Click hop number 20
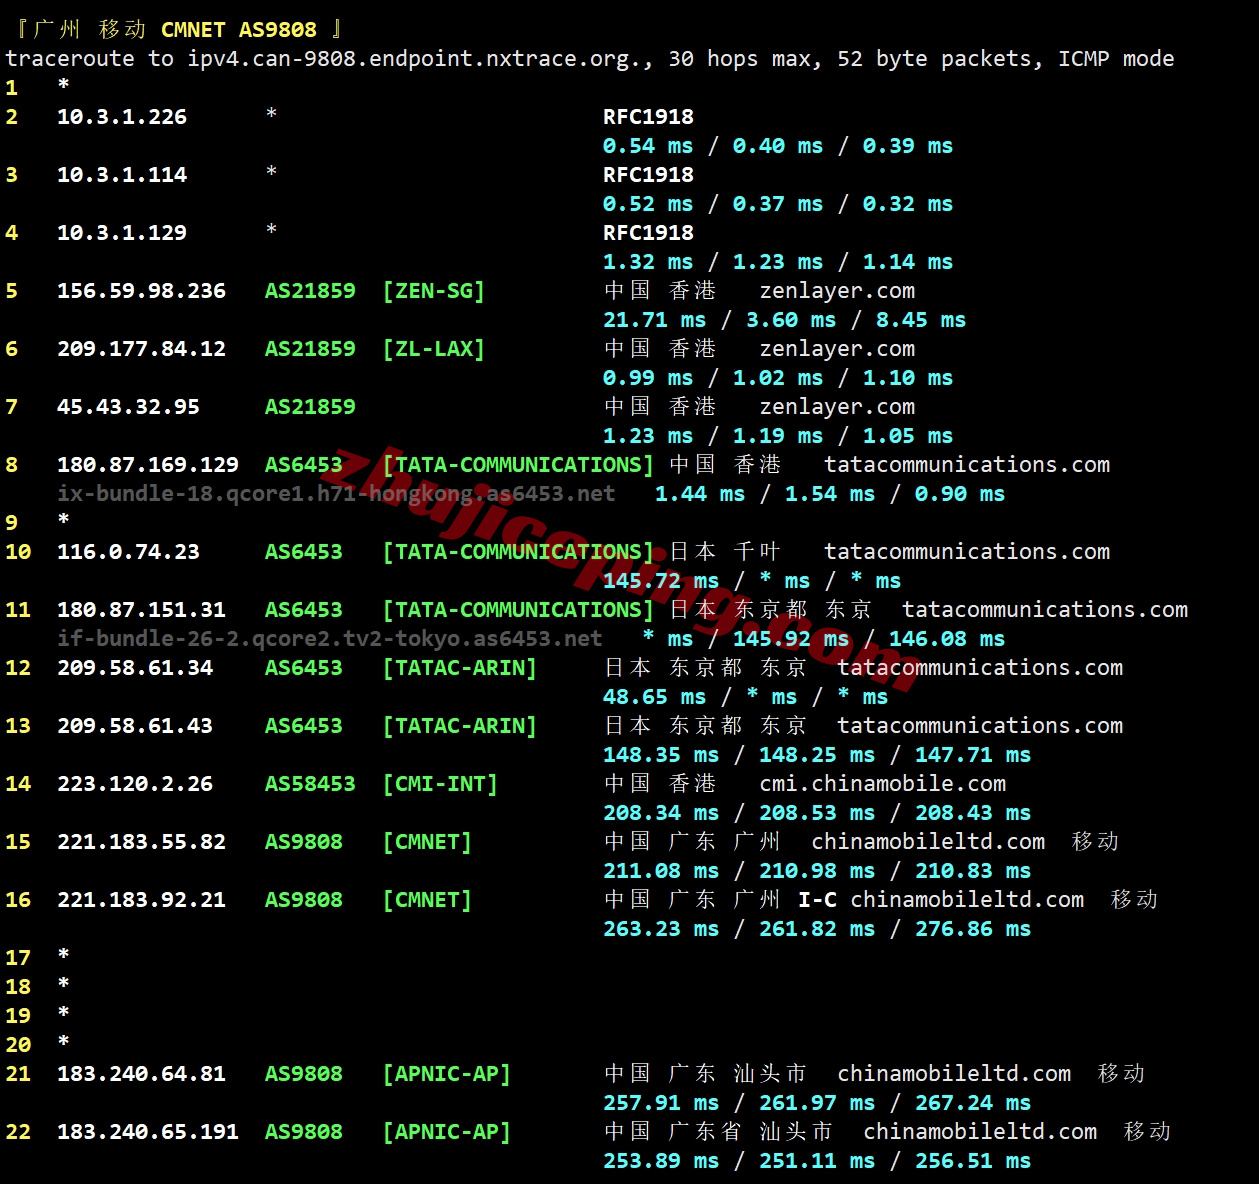Image resolution: width=1259 pixels, height=1184 pixels. pyautogui.click(x=18, y=1045)
